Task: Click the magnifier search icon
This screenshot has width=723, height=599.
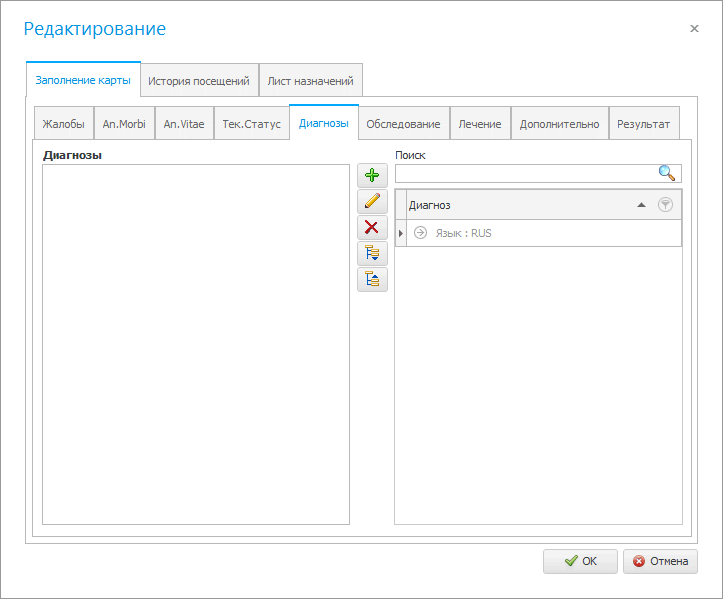Action: pos(667,173)
